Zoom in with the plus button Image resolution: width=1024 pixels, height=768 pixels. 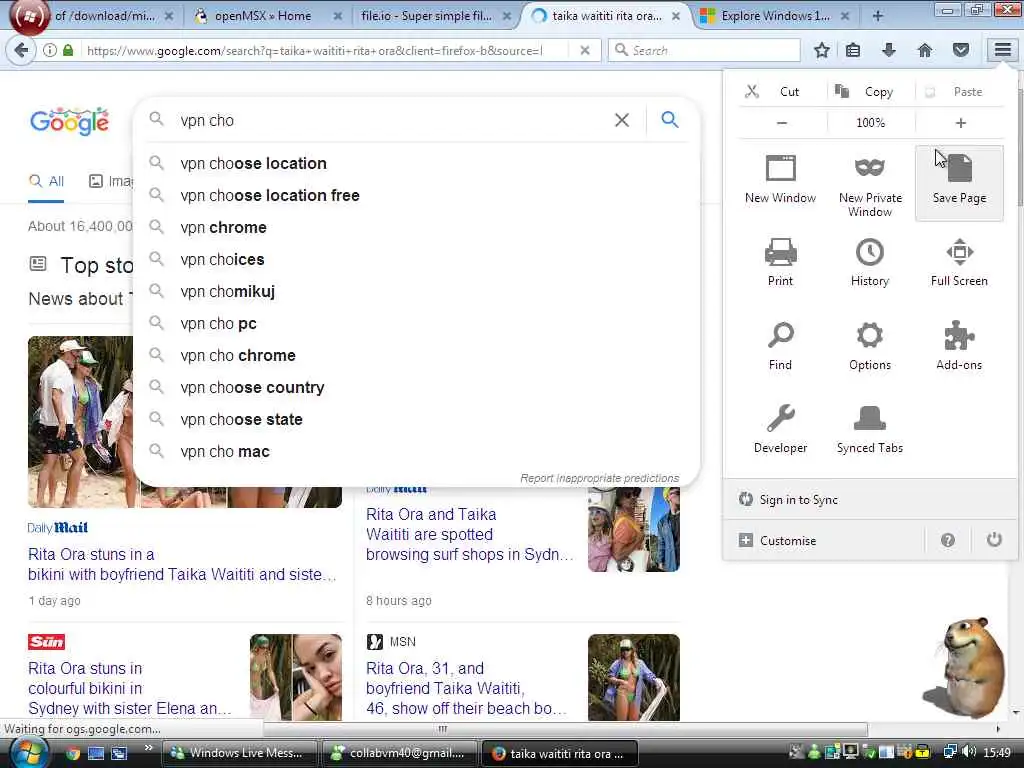point(960,123)
